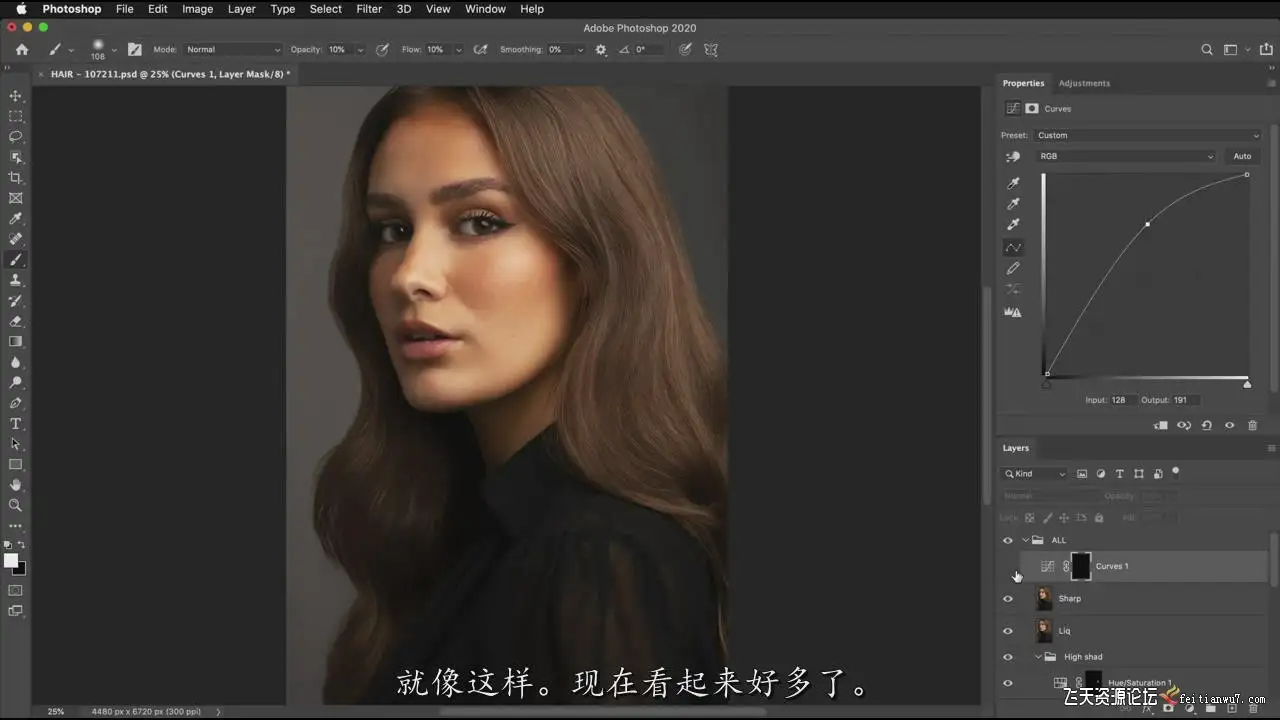Open the Opacity value dropdown arrow
Screen dimensions: 1280x720
tap(361, 50)
